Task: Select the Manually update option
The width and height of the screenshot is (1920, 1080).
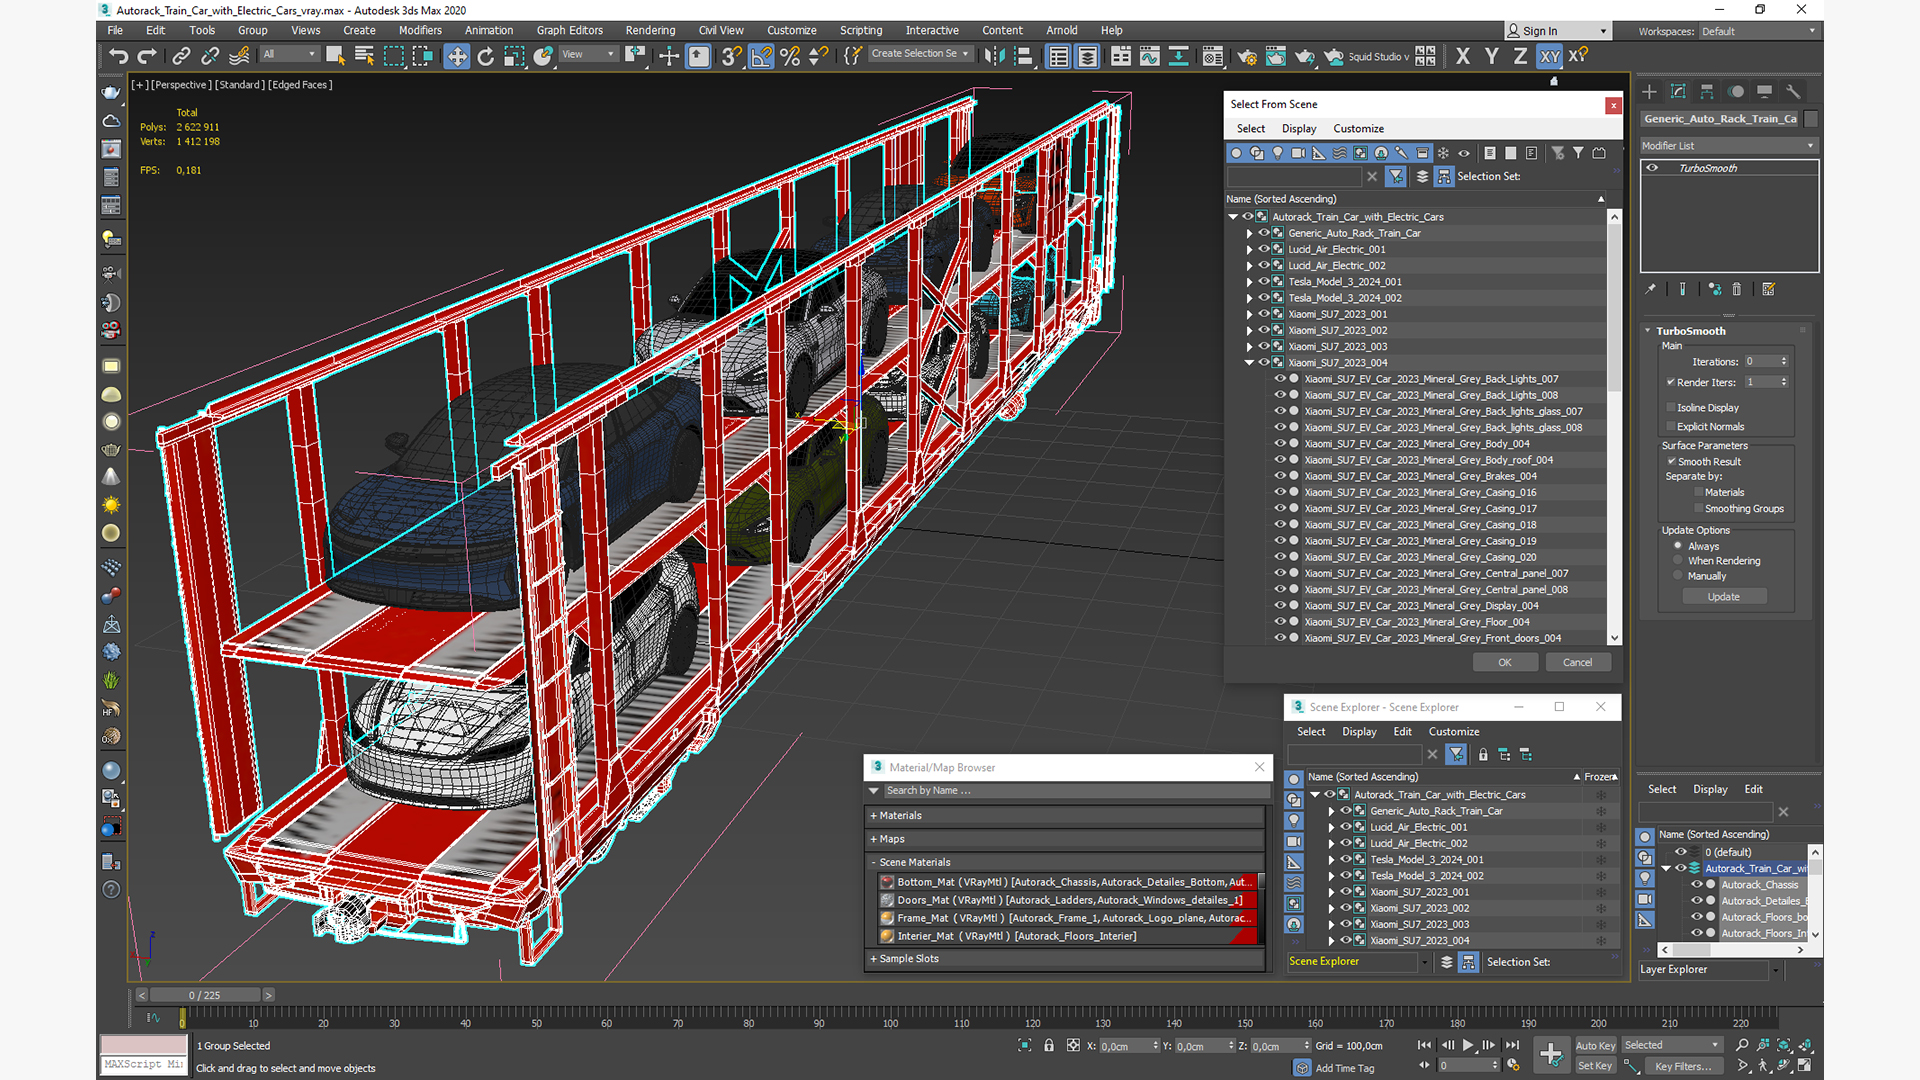Action: 1678,575
